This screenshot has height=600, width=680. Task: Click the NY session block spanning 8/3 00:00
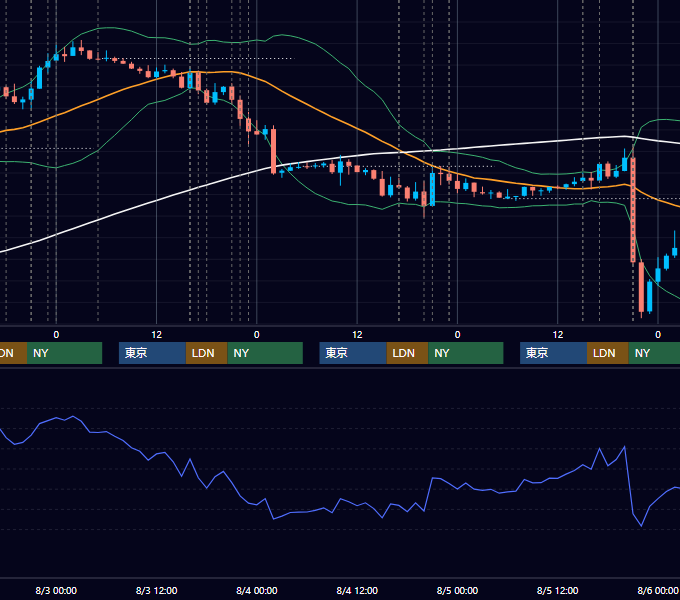(64, 353)
